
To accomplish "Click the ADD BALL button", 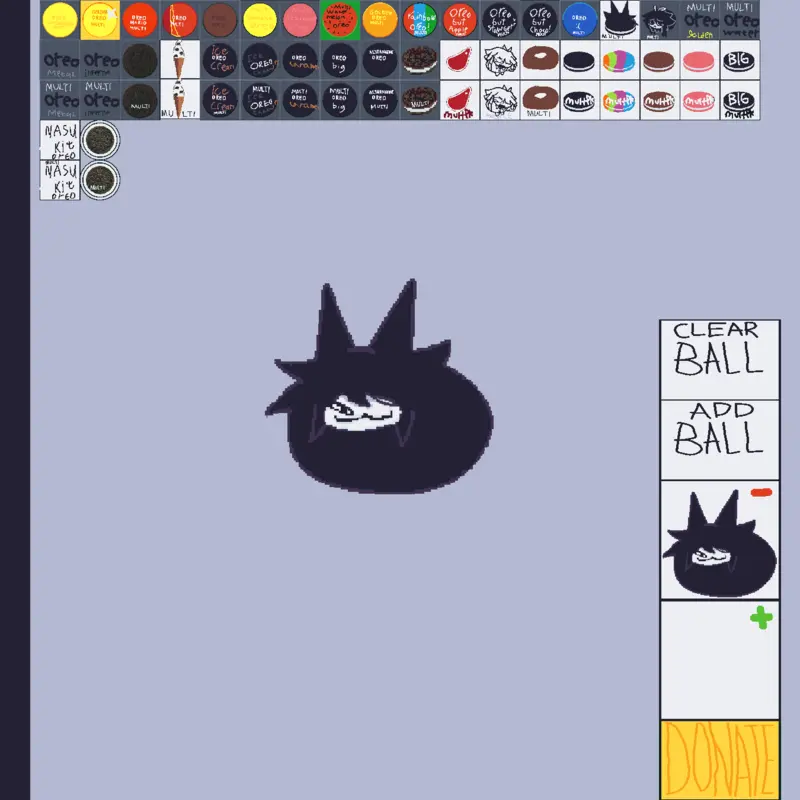I will click(x=719, y=440).
